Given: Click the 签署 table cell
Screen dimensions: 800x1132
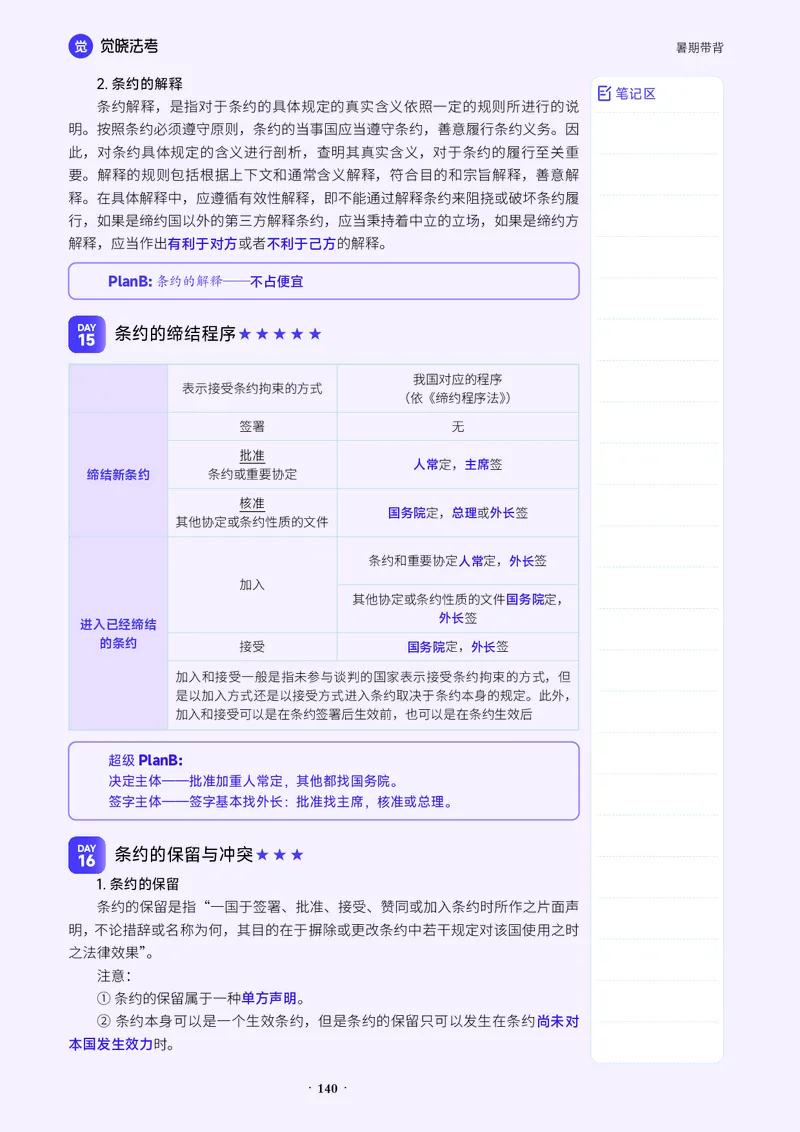Looking at the screenshot, I should [252, 427].
